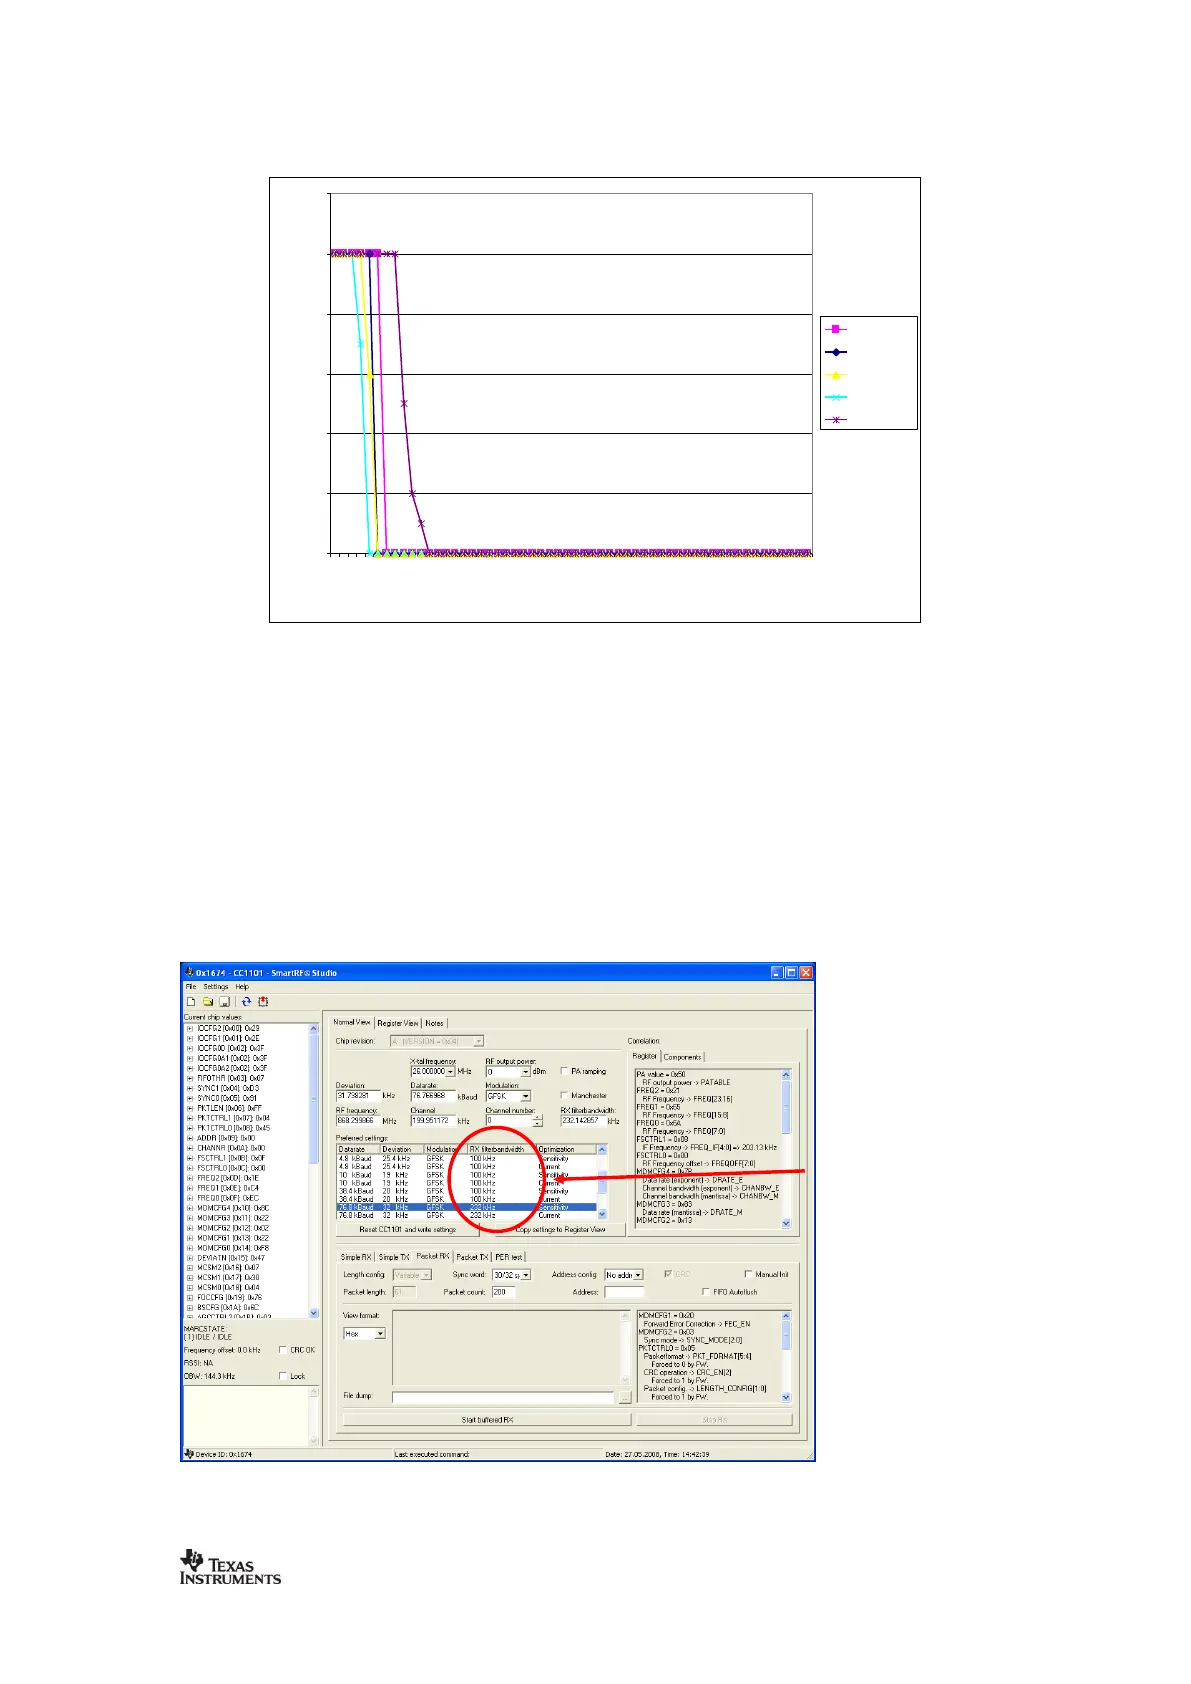Click the preferred settings list scrollbar

point(602,1182)
